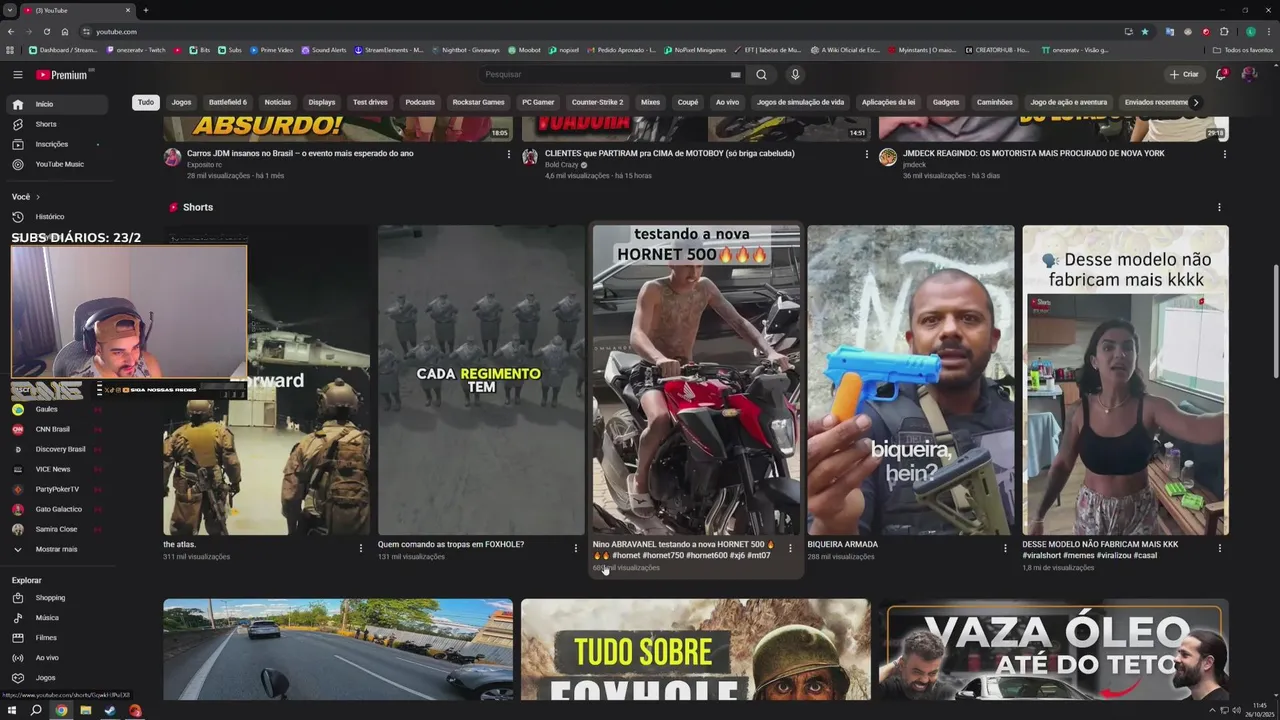
Task: Open the Nightbot - Giveaways bookmark
Action: (x=465, y=50)
